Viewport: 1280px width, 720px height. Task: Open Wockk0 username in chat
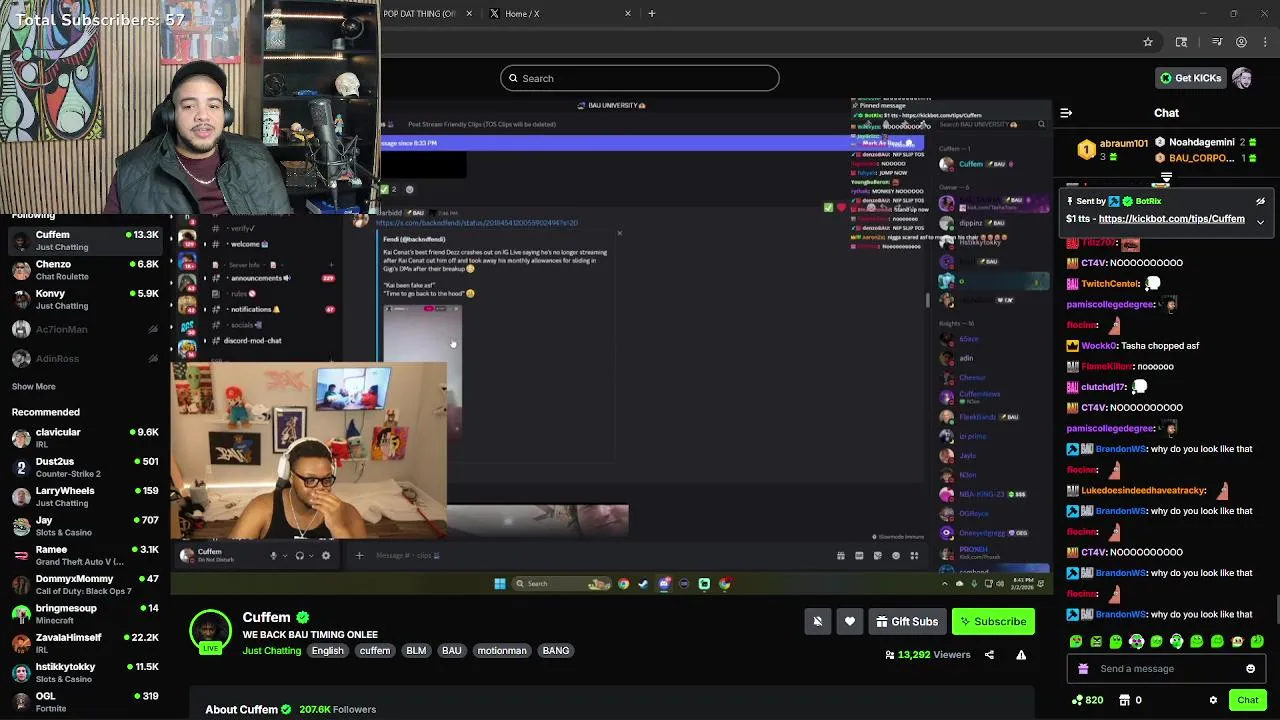point(1098,346)
